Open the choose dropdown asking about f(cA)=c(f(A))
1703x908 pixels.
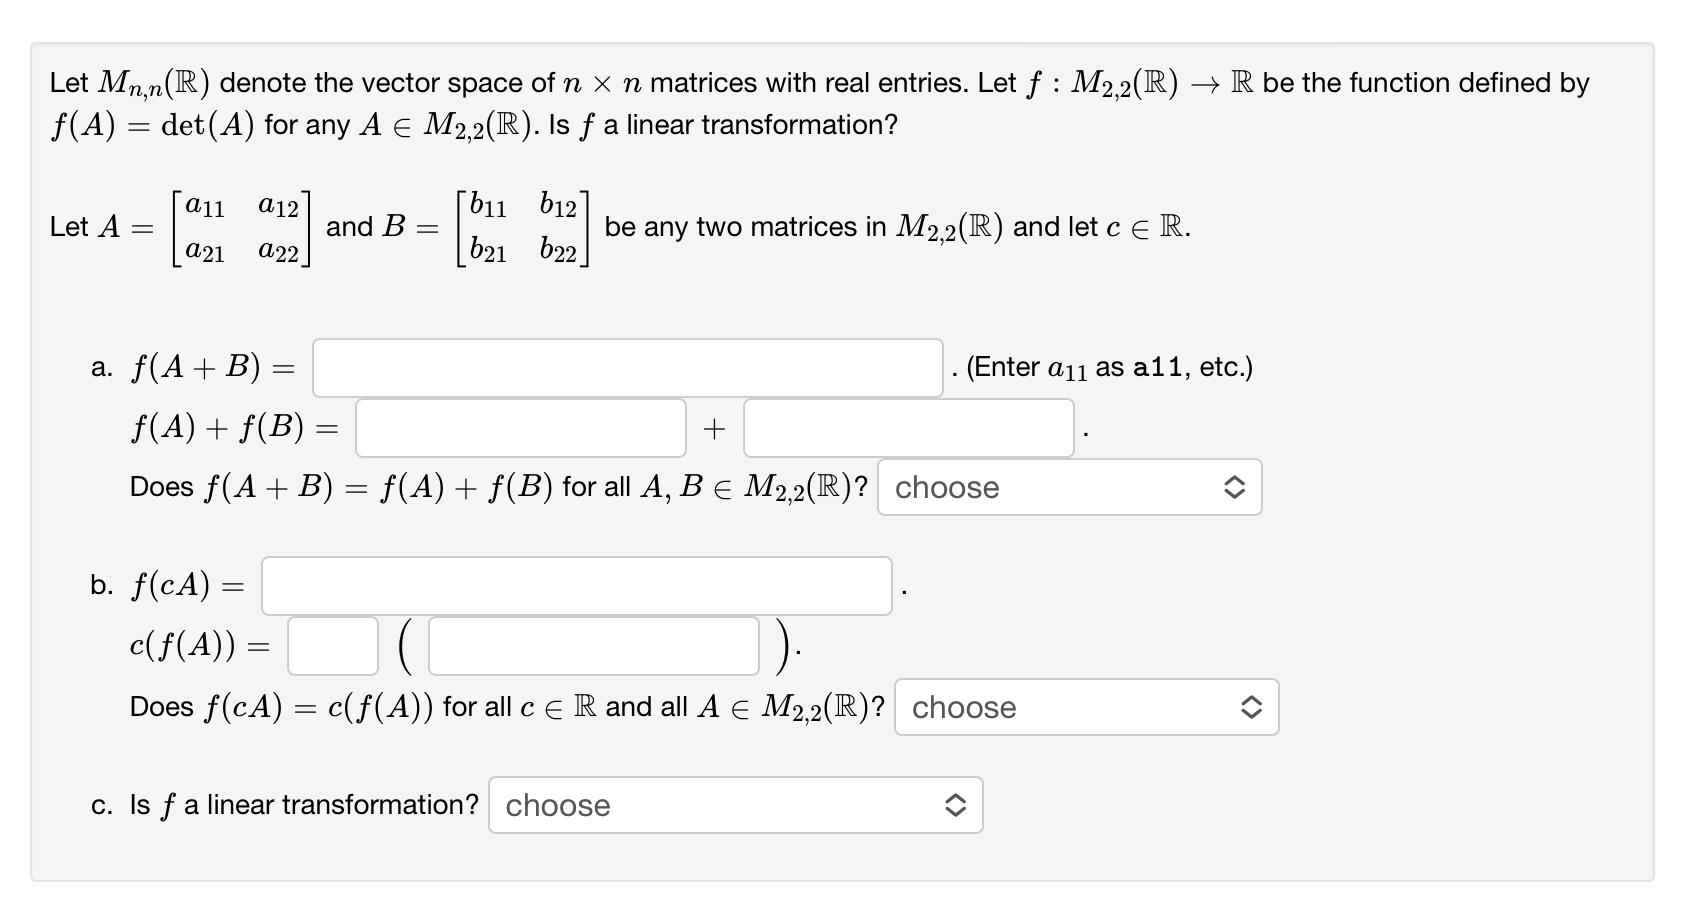pyautogui.click(x=1085, y=707)
